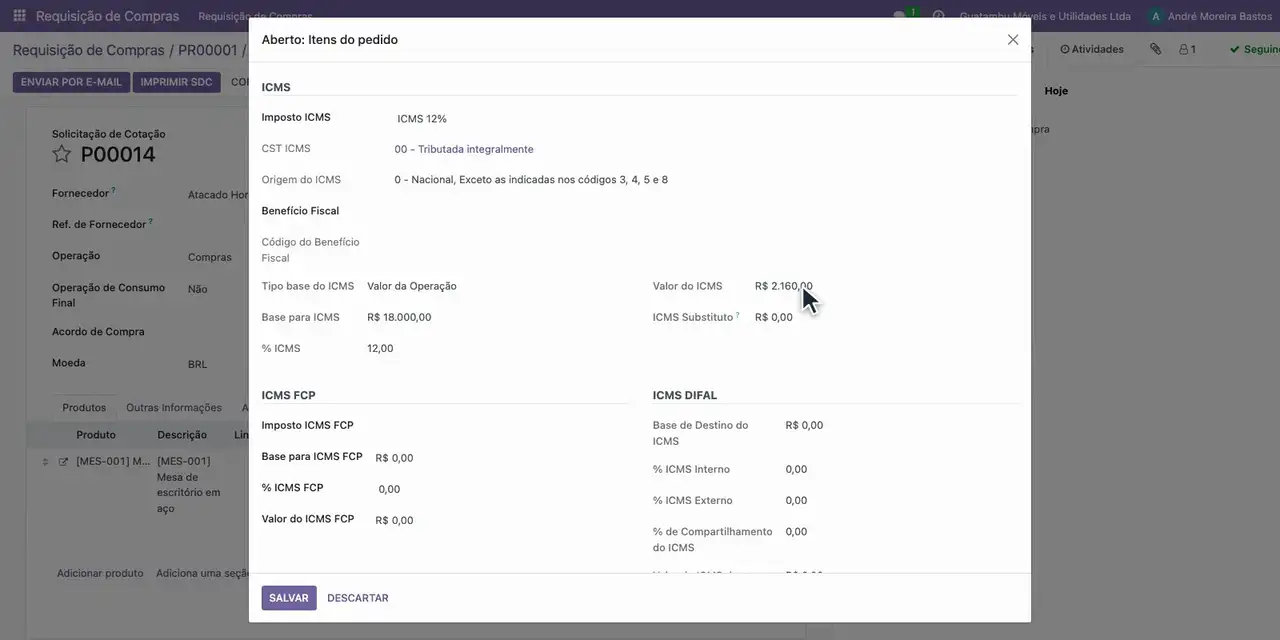
Task: Select the Origem do ICMS value
Action: pos(531,180)
